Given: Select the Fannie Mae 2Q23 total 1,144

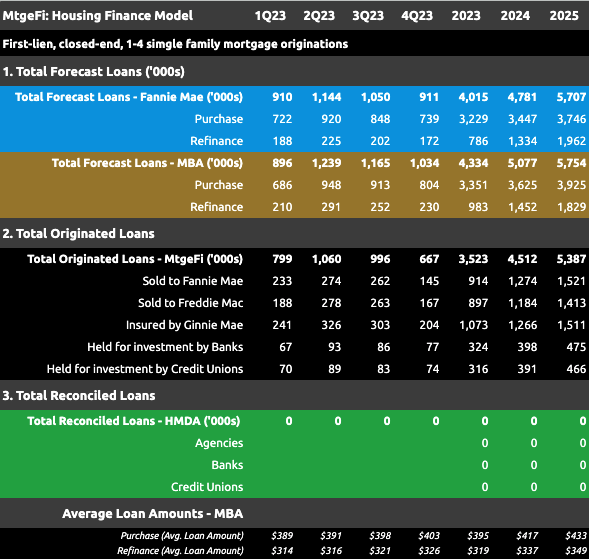Looking at the screenshot, I should pos(326,97).
